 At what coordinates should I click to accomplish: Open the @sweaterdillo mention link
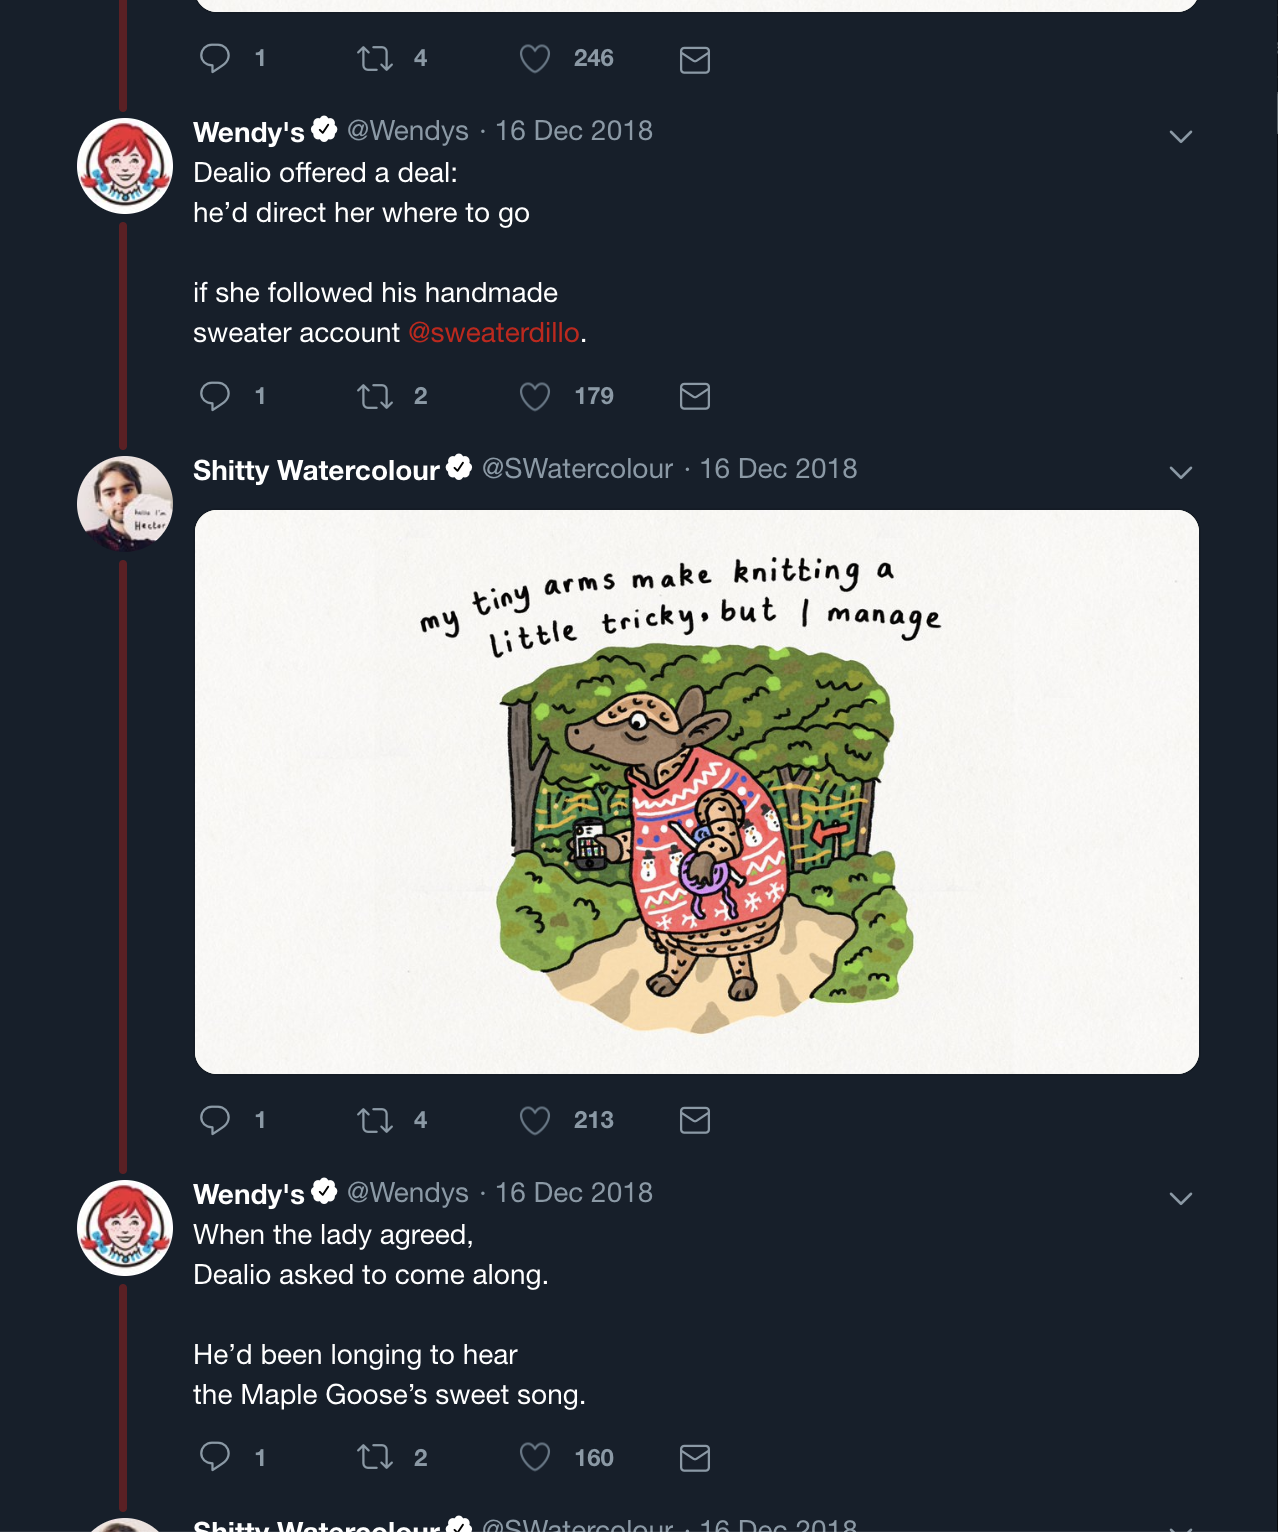click(494, 333)
